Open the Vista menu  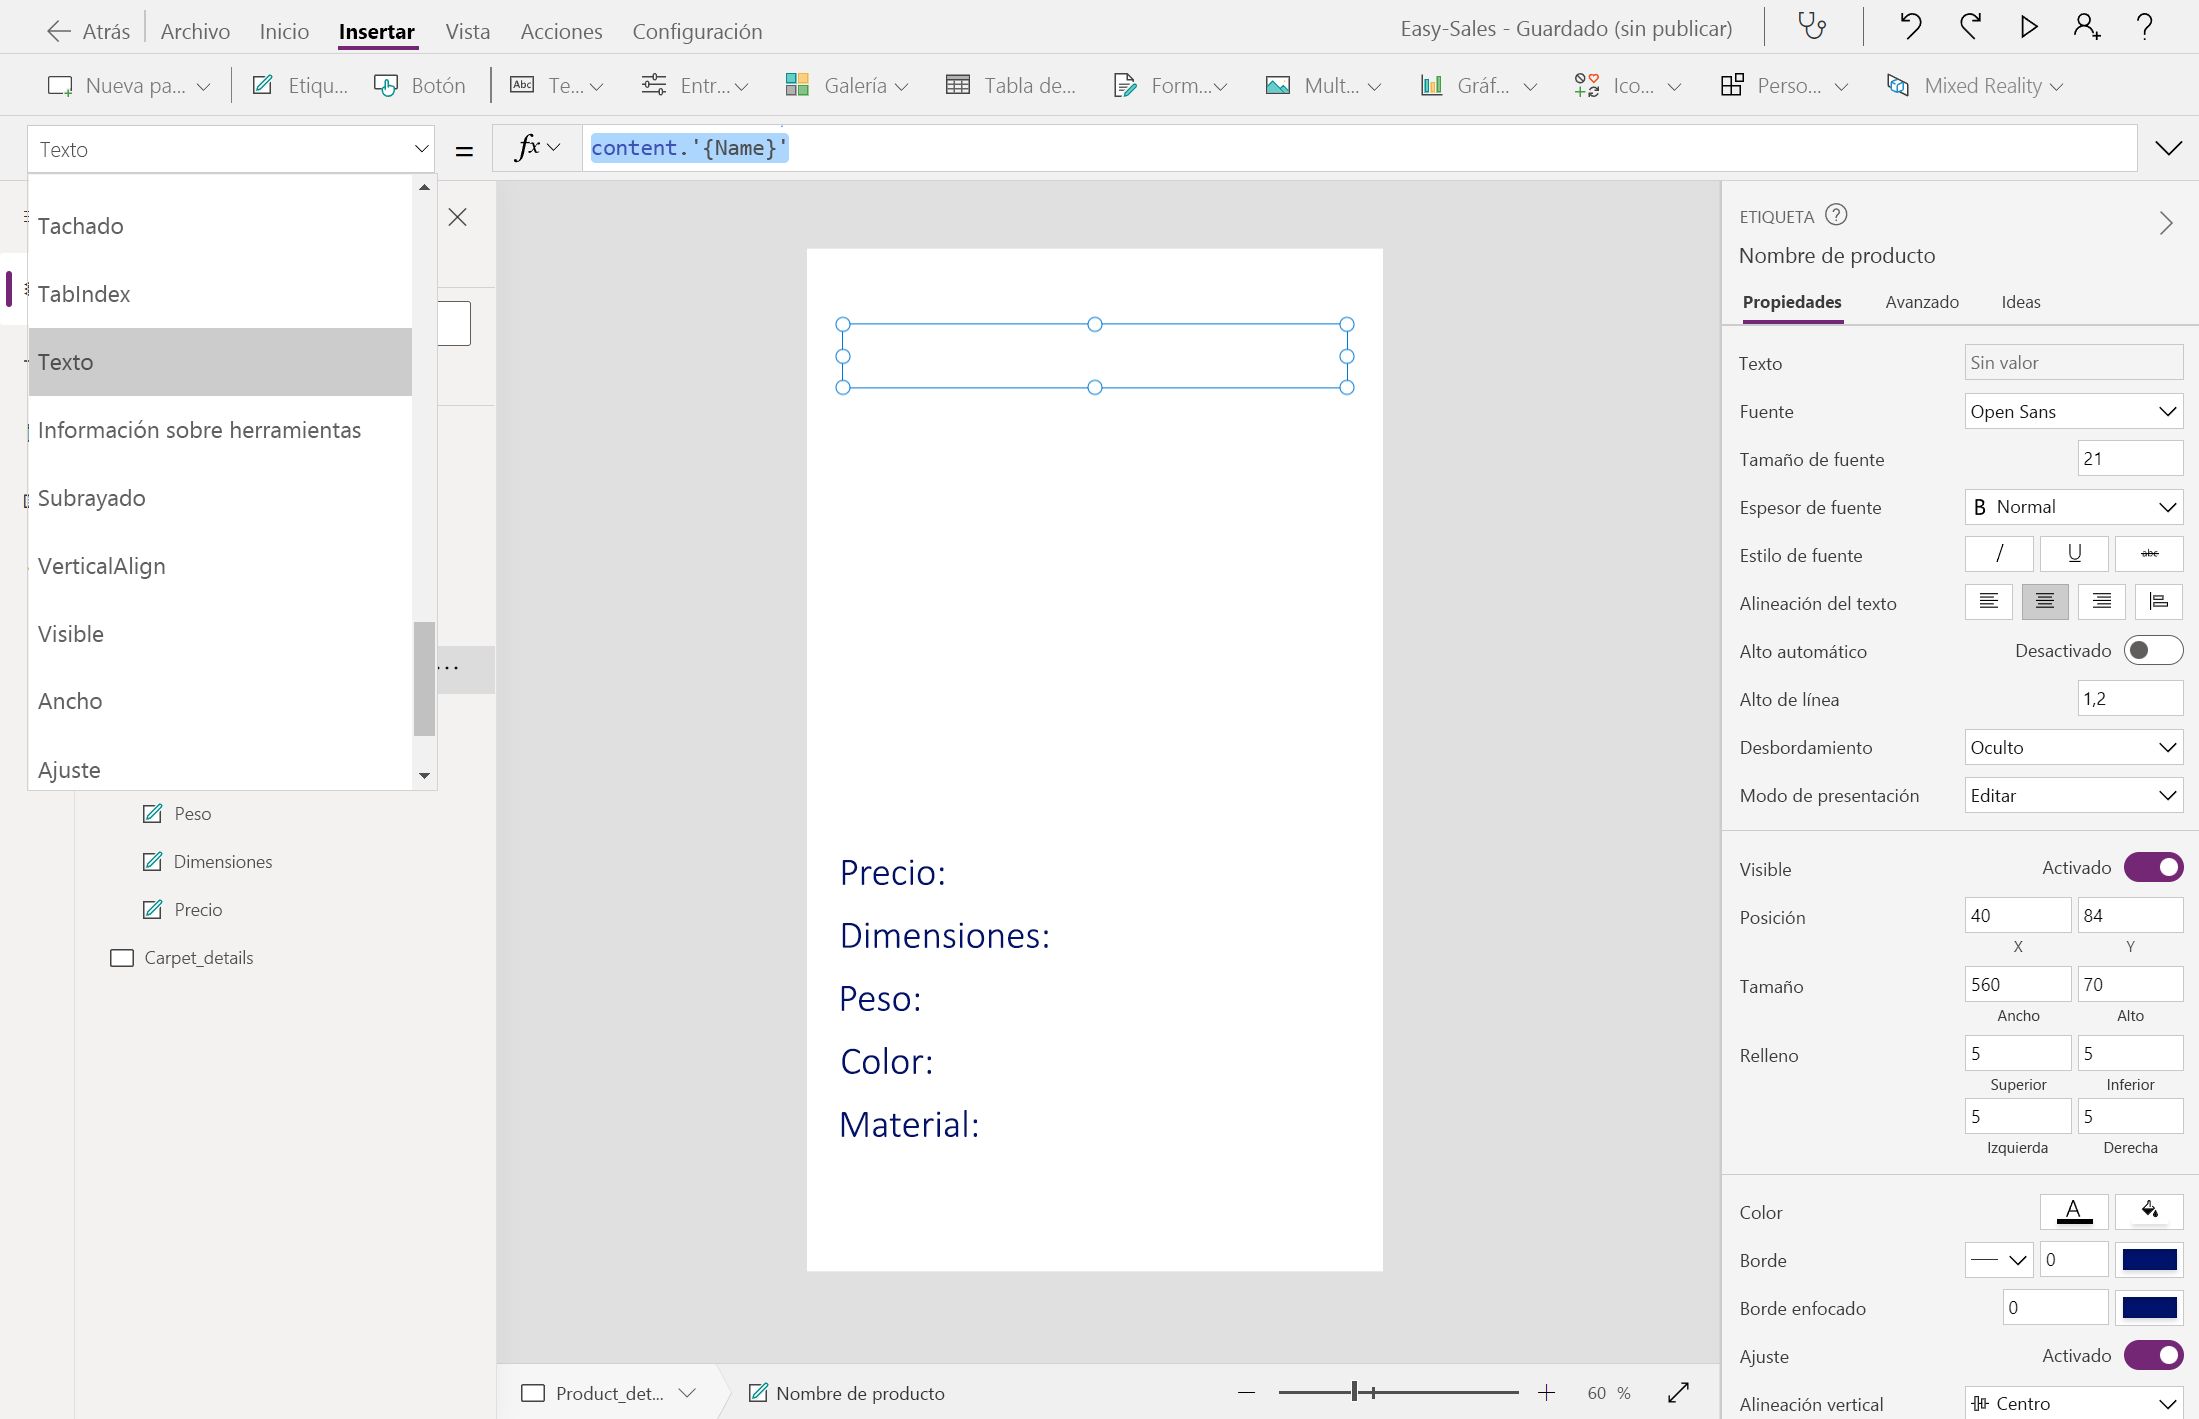(x=467, y=31)
